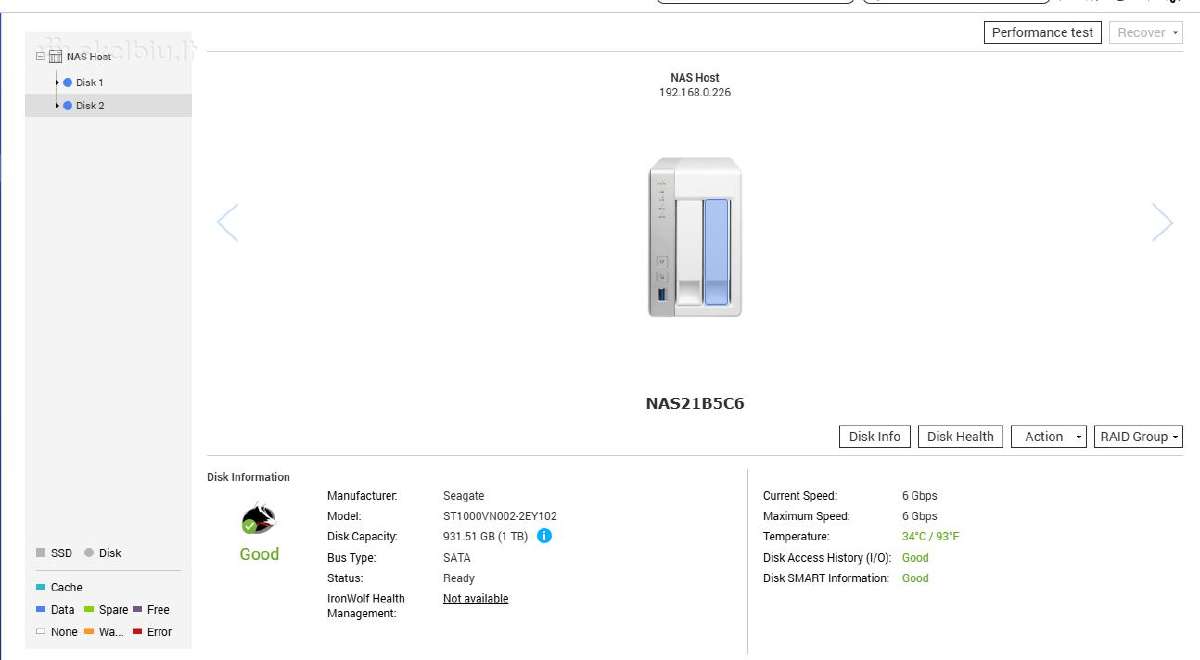
Task: Click the Disk legend circle
Action: point(89,553)
